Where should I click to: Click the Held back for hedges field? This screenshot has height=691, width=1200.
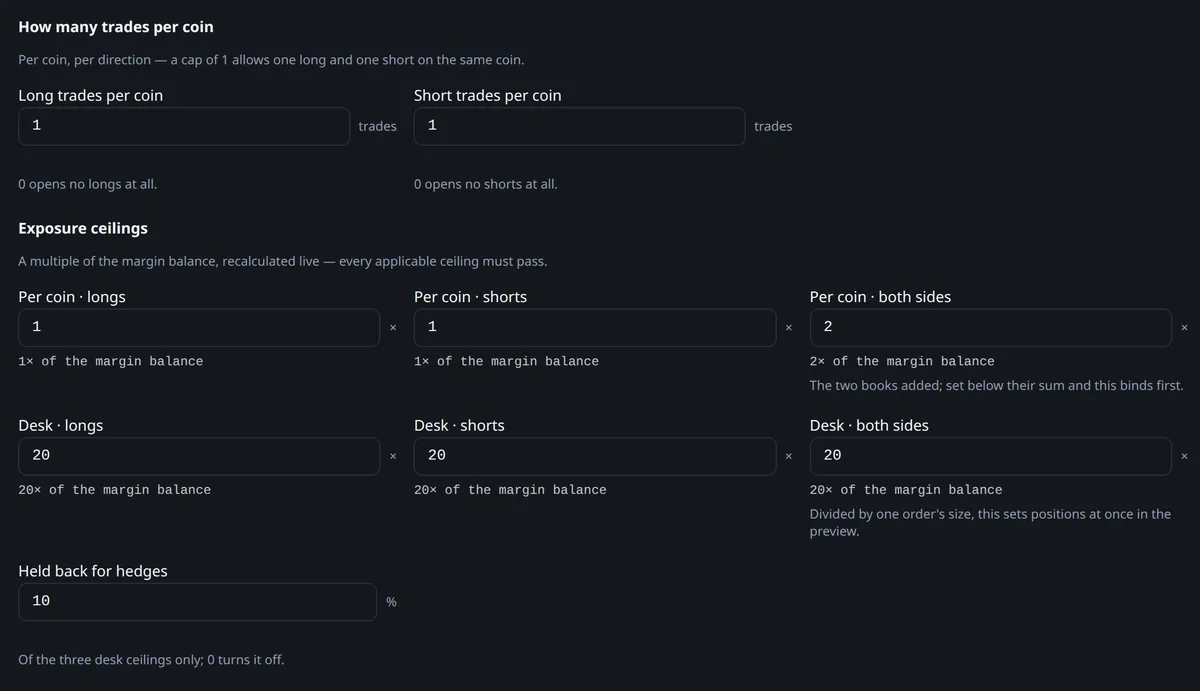pos(198,602)
